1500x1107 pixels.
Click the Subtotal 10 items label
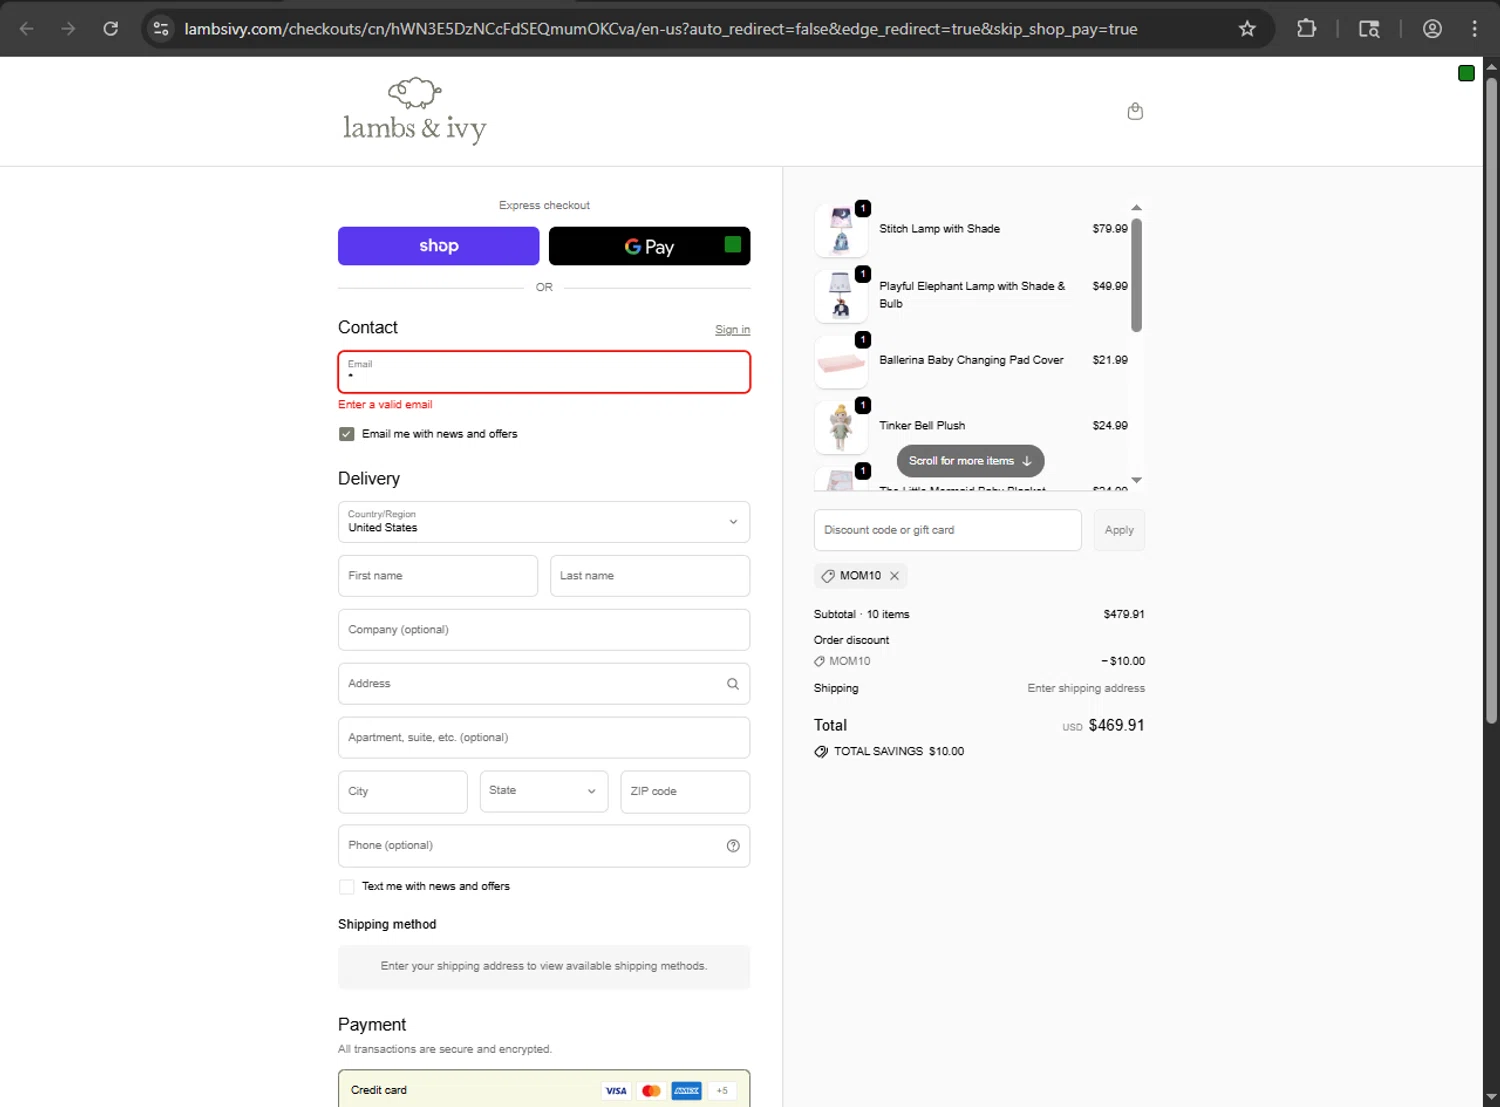[861, 615]
